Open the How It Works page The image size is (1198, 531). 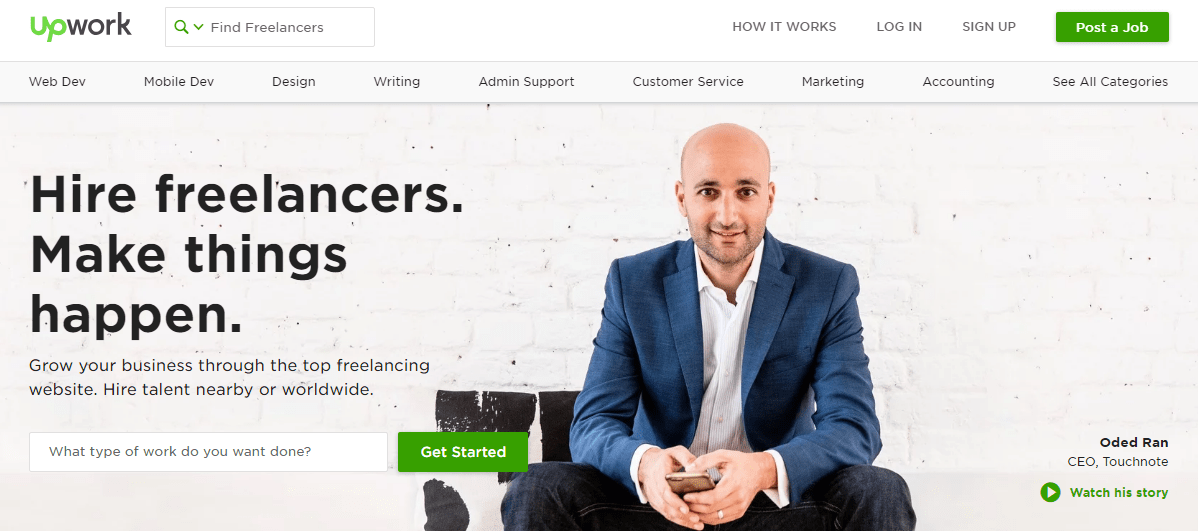pos(784,27)
